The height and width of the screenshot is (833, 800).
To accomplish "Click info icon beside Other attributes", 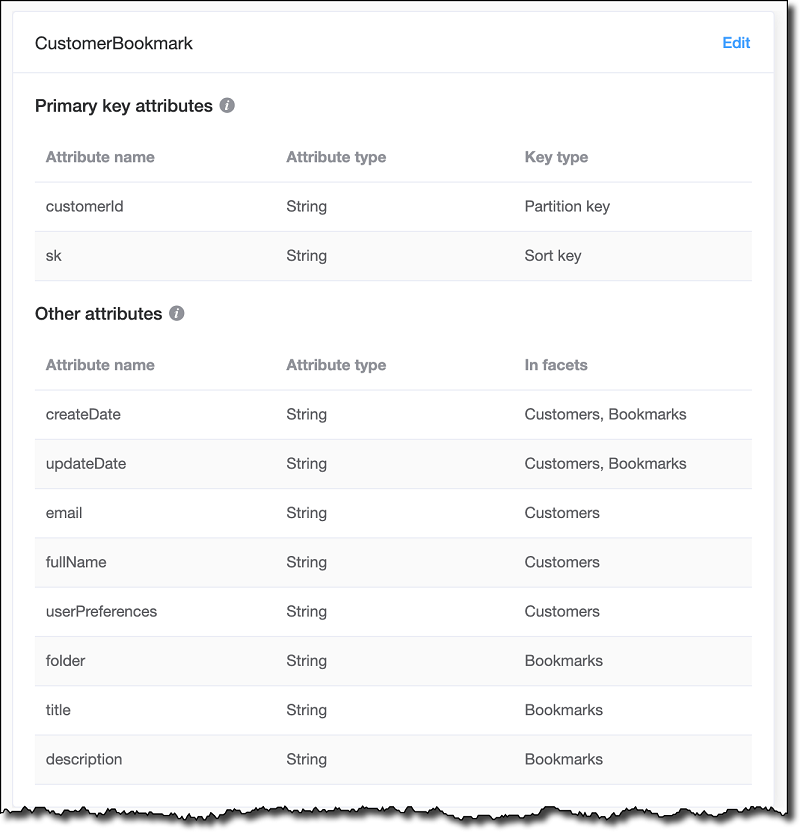I will pyautogui.click(x=177, y=313).
